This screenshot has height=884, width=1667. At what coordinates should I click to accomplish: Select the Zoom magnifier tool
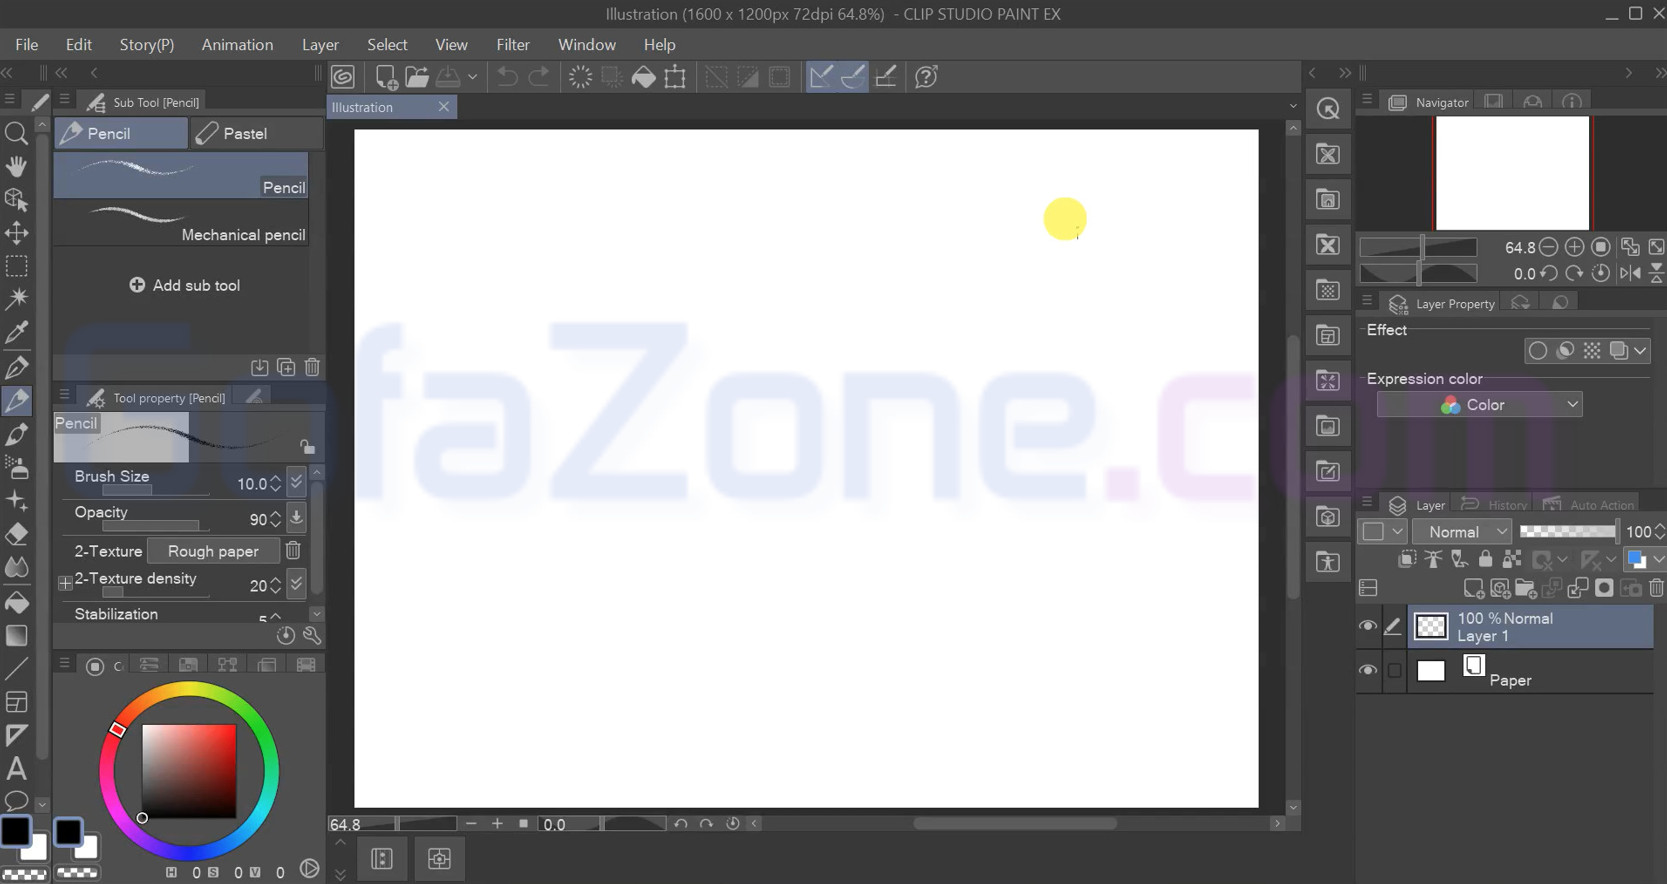(16, 133)
